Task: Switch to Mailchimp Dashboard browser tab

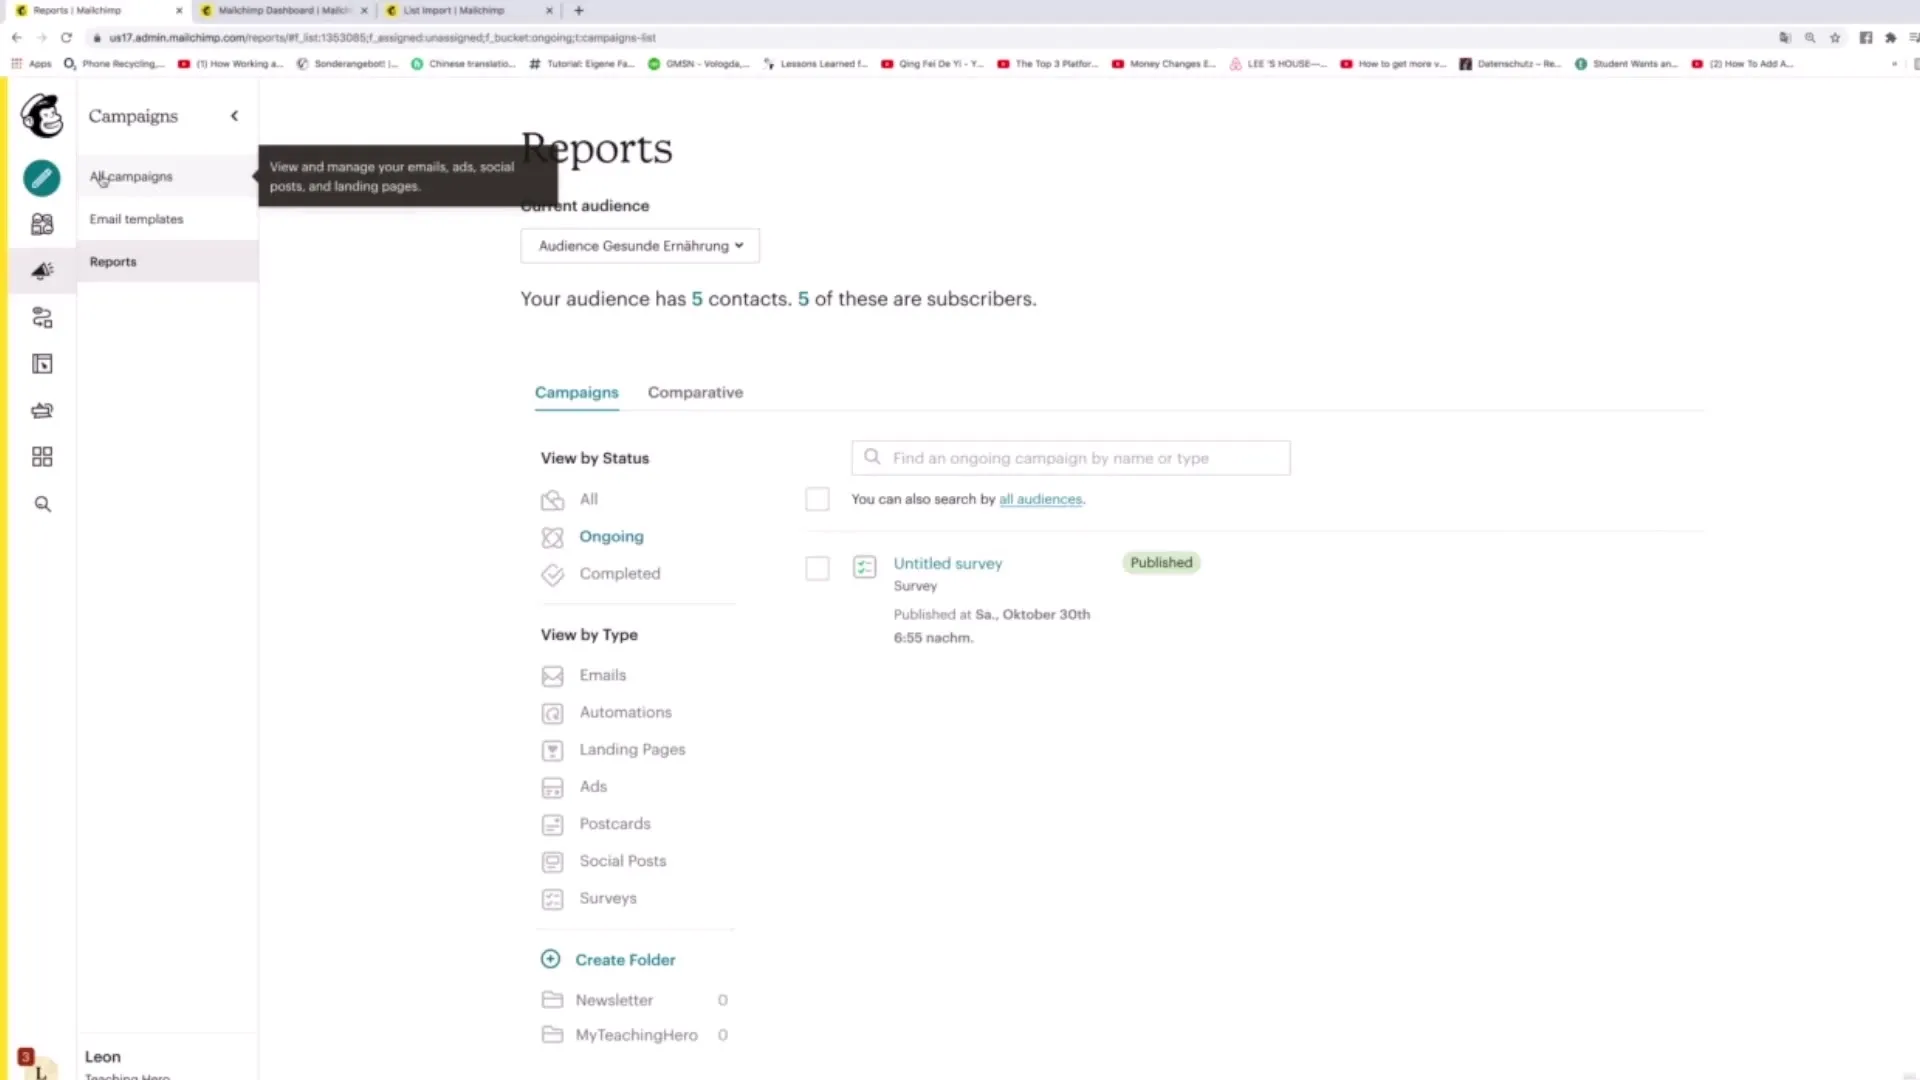Action: pyautogui.click(x=284, y=10)
